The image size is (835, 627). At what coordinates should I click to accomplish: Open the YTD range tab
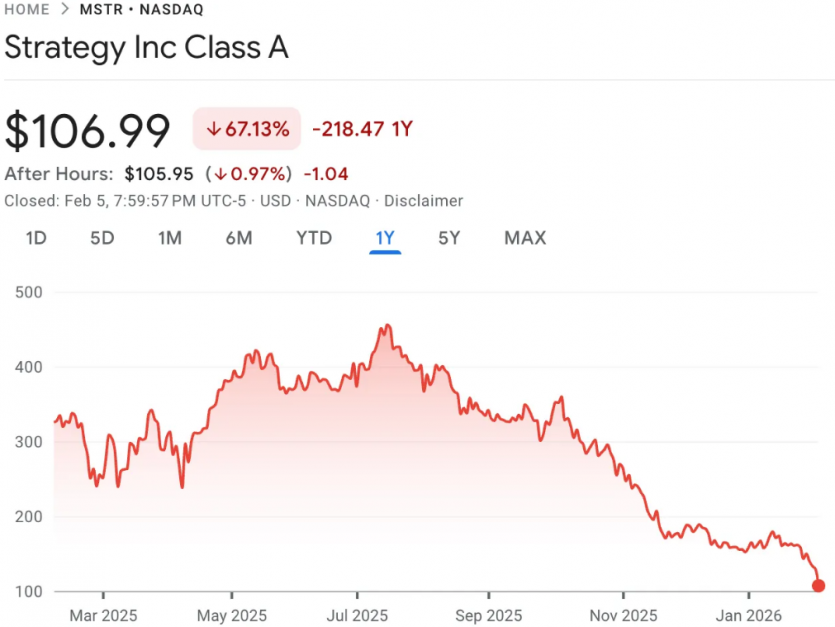313,238
